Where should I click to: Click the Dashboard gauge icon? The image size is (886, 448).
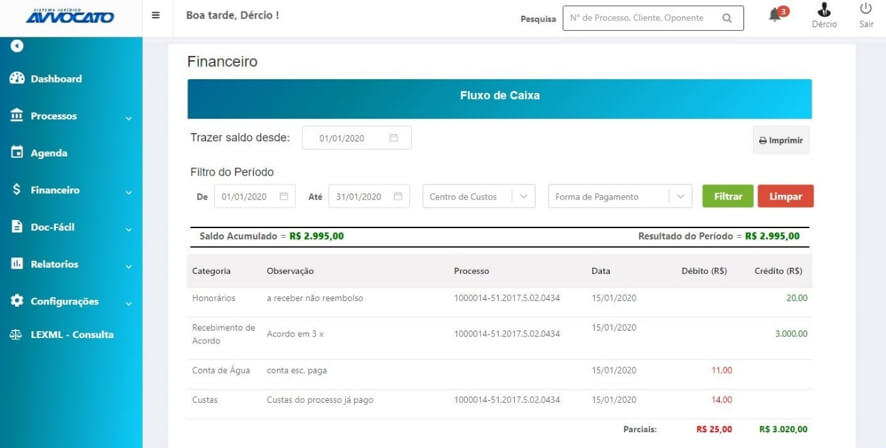[x=17, y=79]
